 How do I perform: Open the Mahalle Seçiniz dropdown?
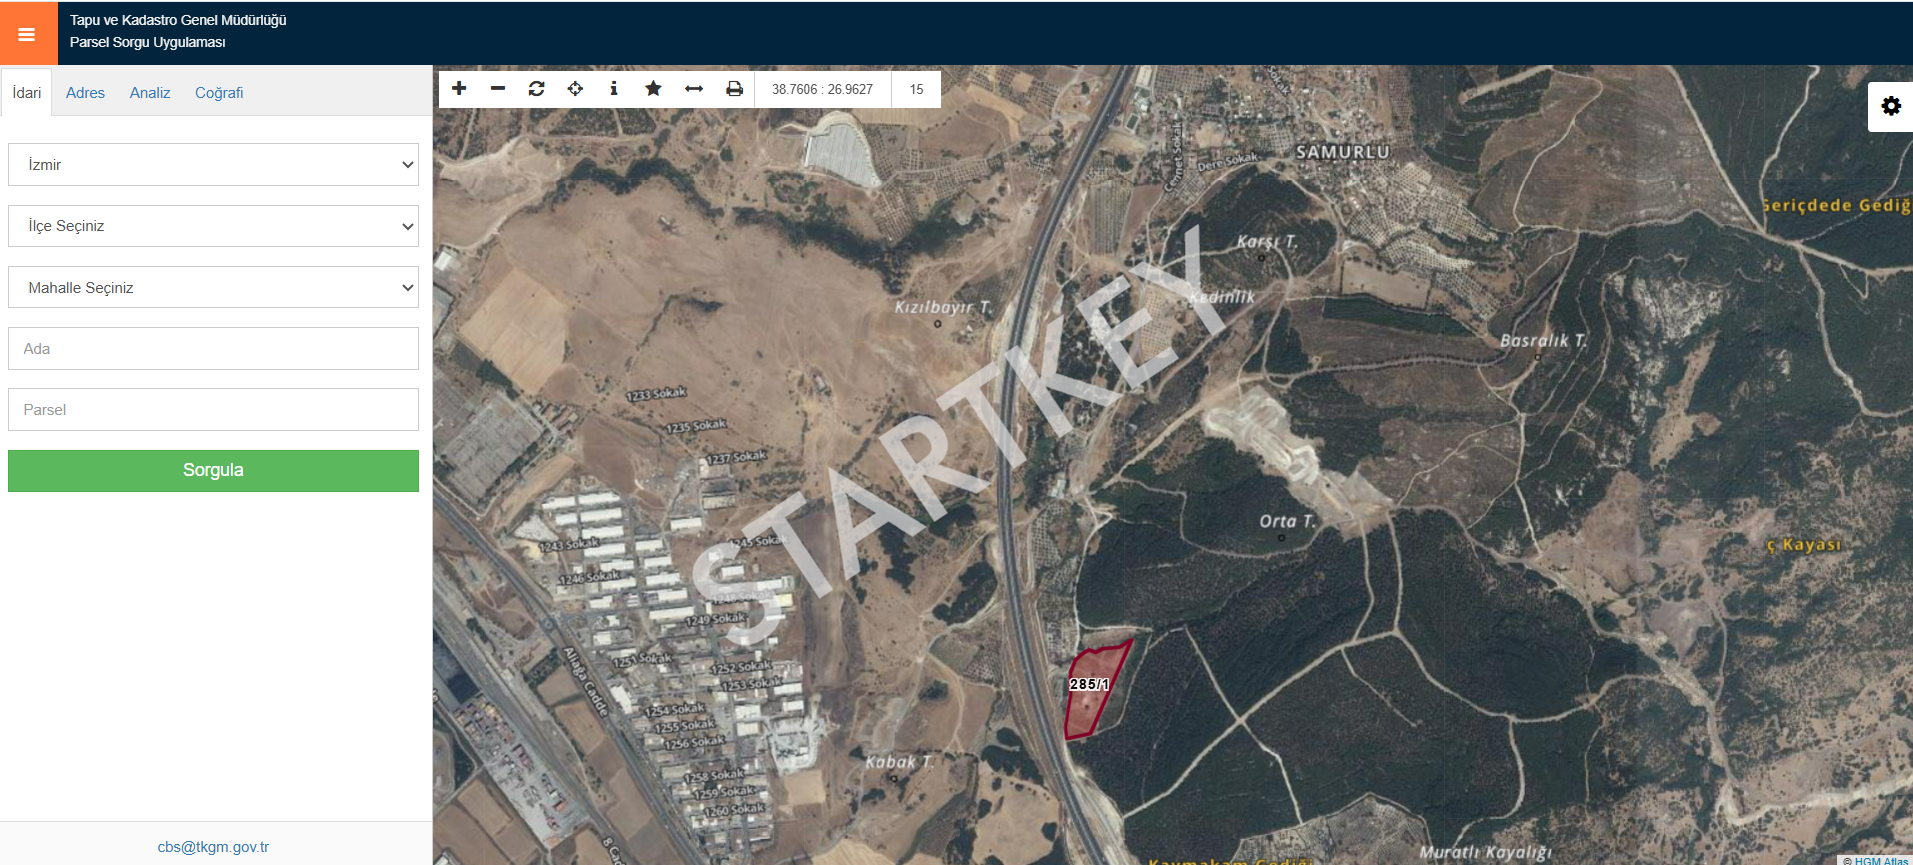[213, 287]
